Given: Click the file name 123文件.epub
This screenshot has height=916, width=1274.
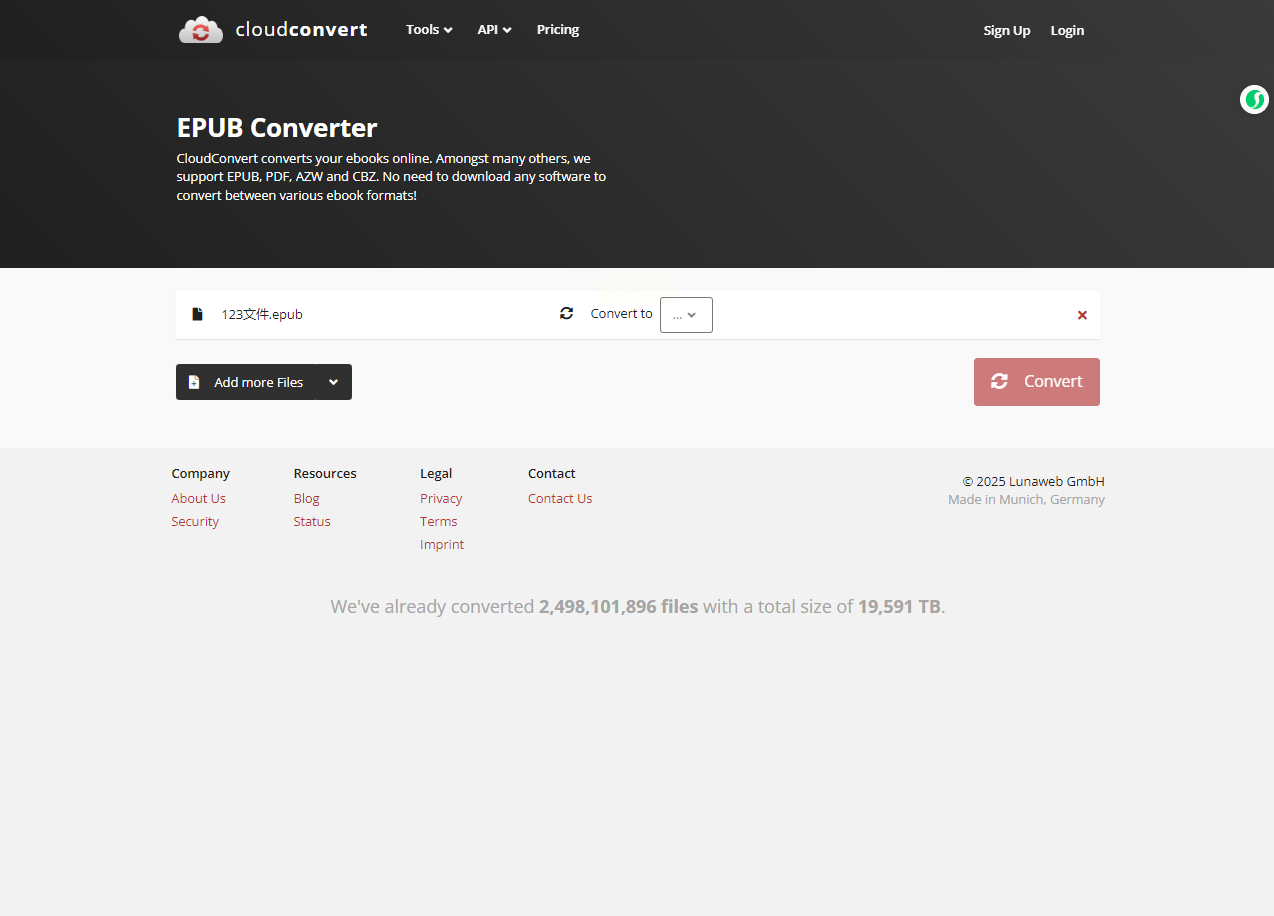Looking at the screenshot, I should coord(262,314).
